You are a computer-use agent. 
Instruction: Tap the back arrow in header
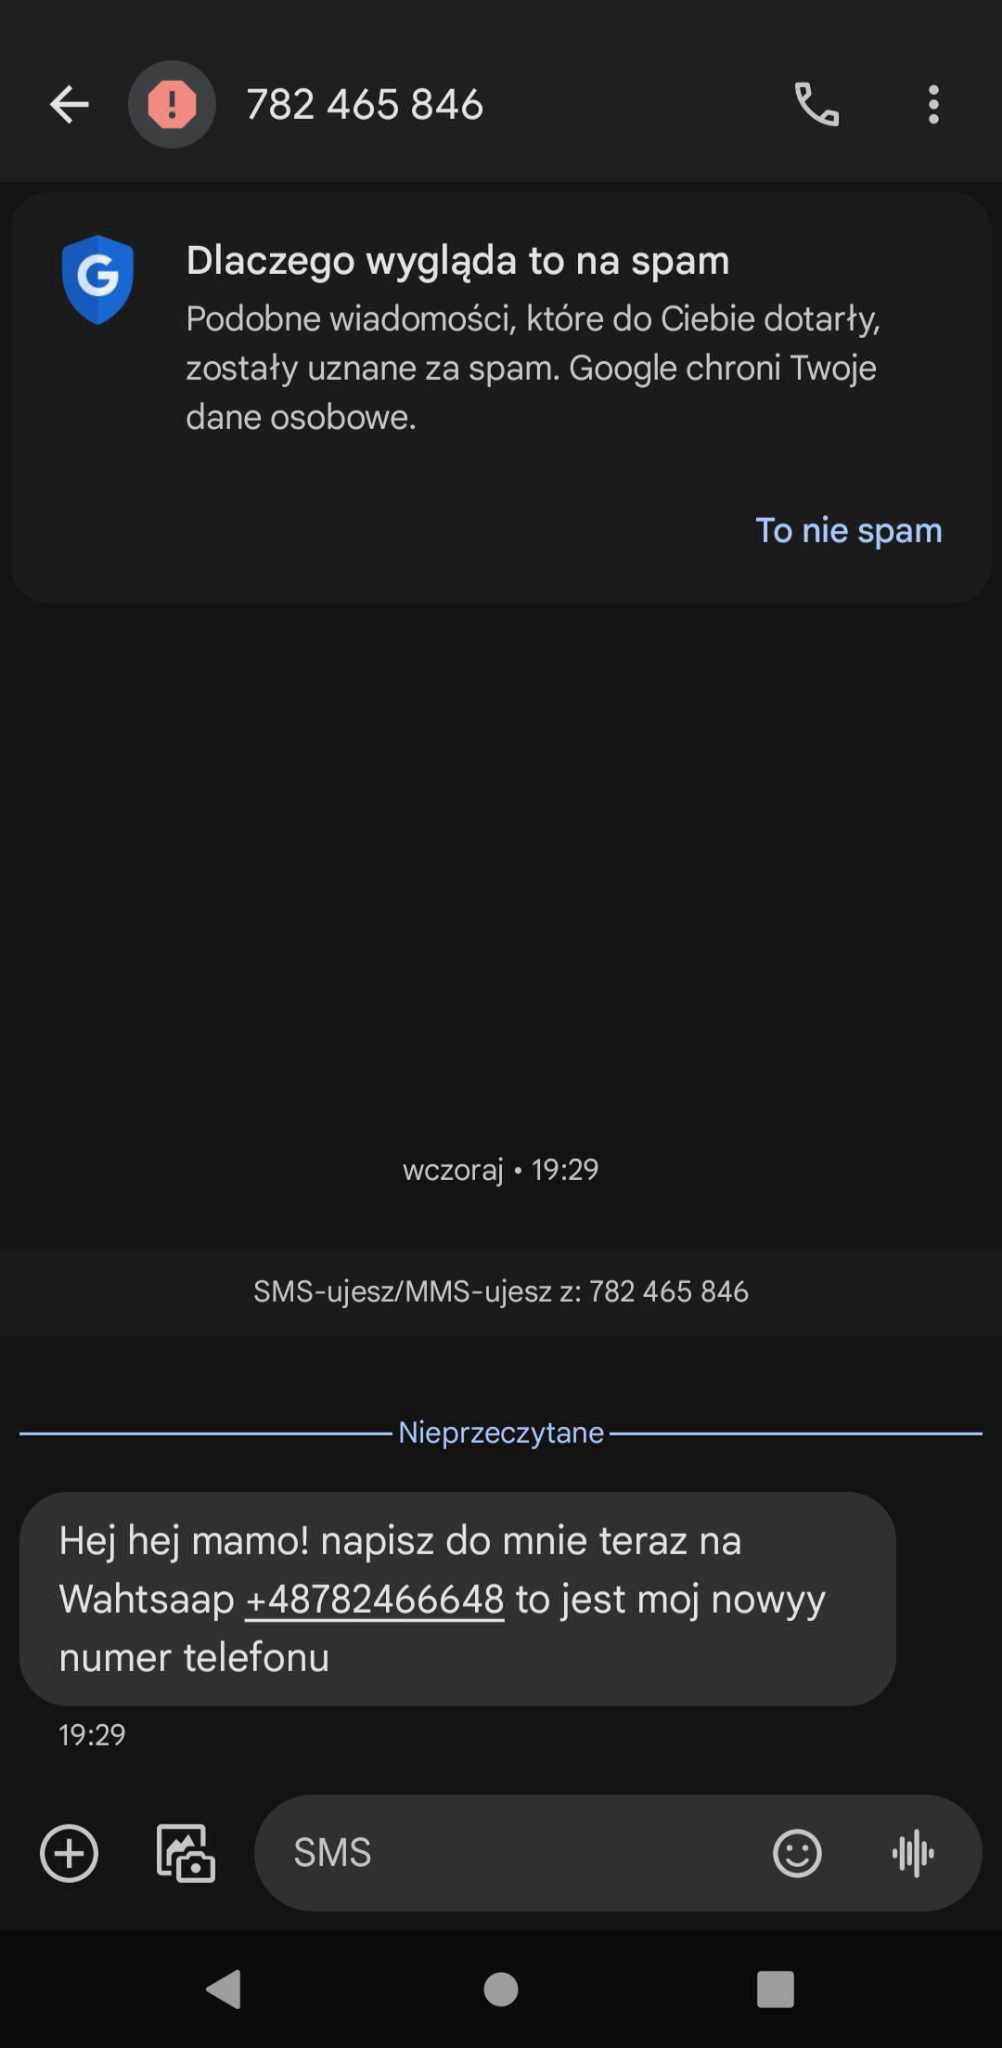point(69,104)
